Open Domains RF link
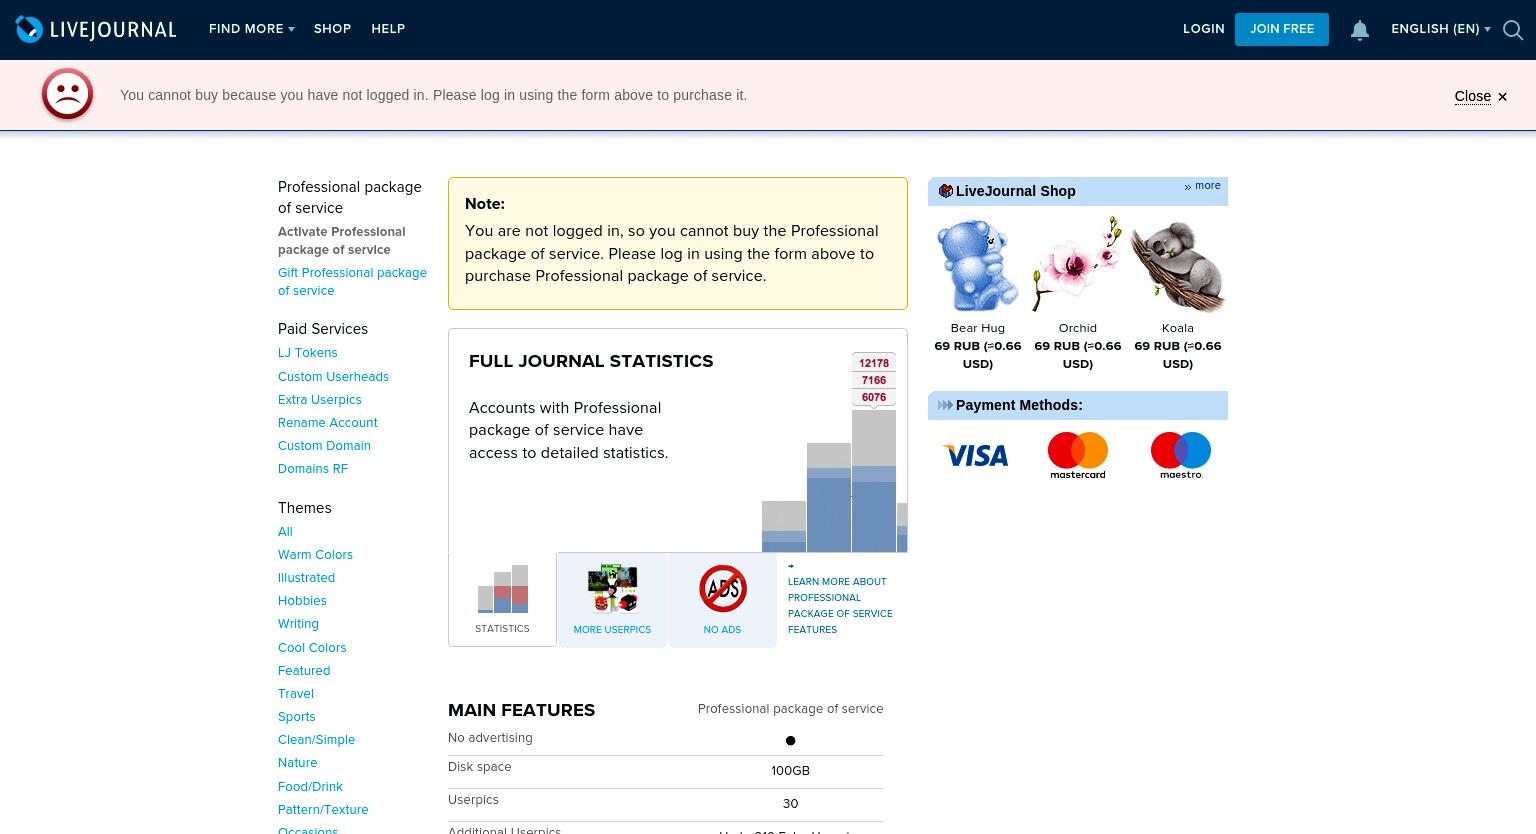Screen dimensions: 1536x834 pos(312,469)
